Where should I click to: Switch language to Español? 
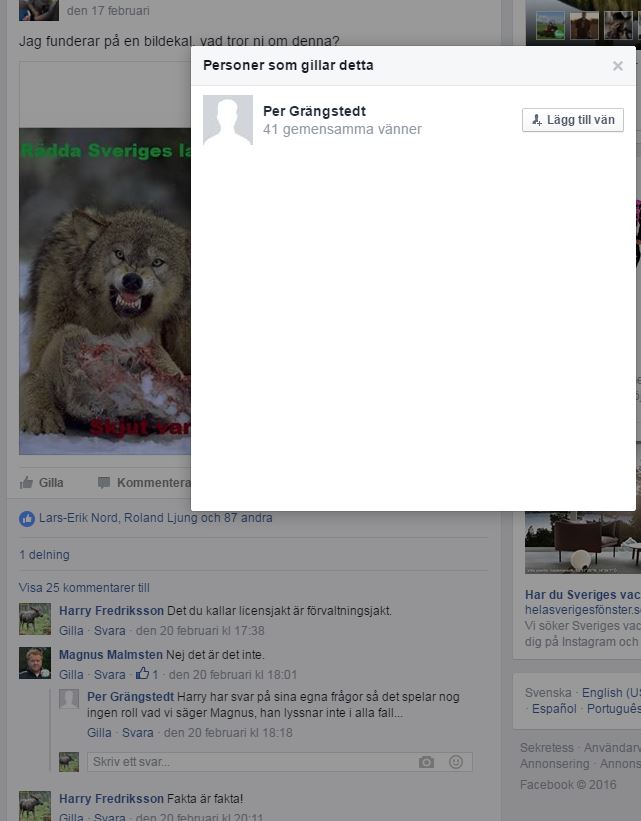[554, 708]
